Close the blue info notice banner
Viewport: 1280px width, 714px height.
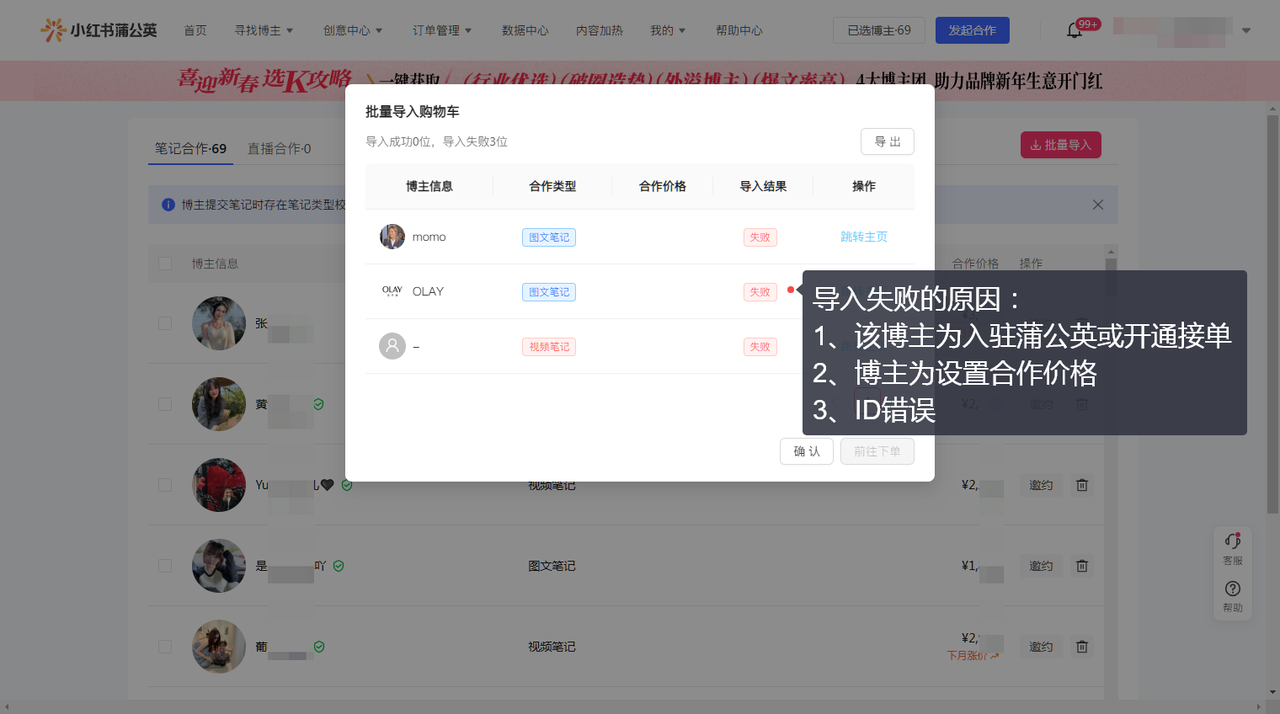[1098, 205]
